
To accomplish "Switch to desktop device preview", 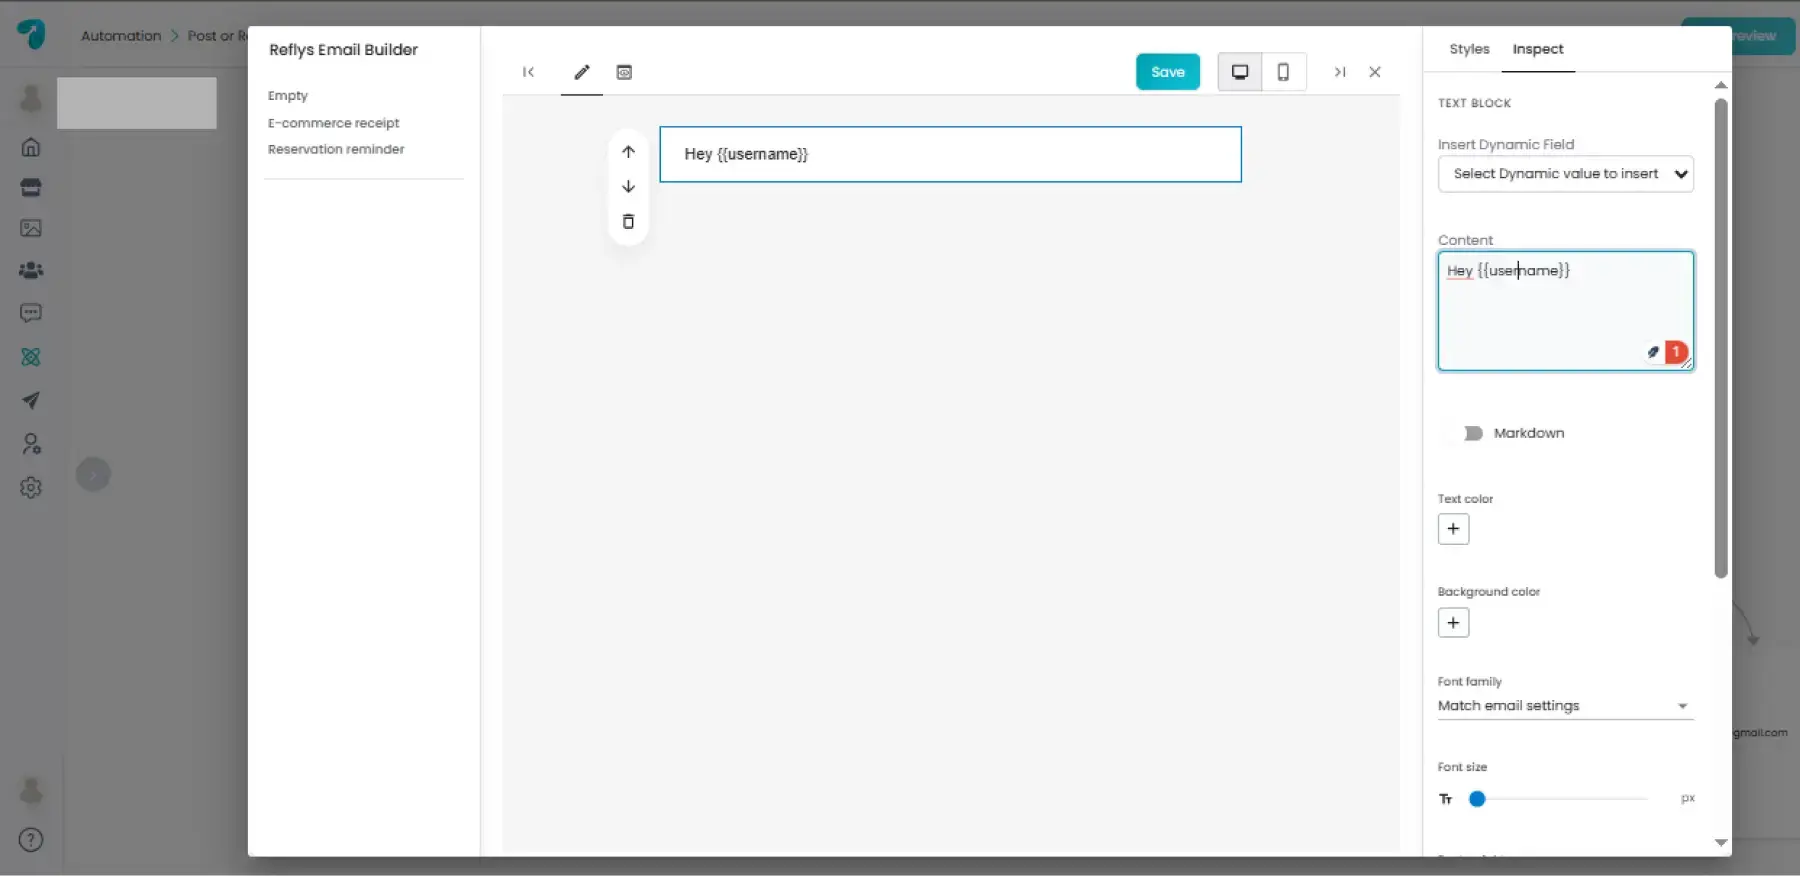I will coord(1240,72).
